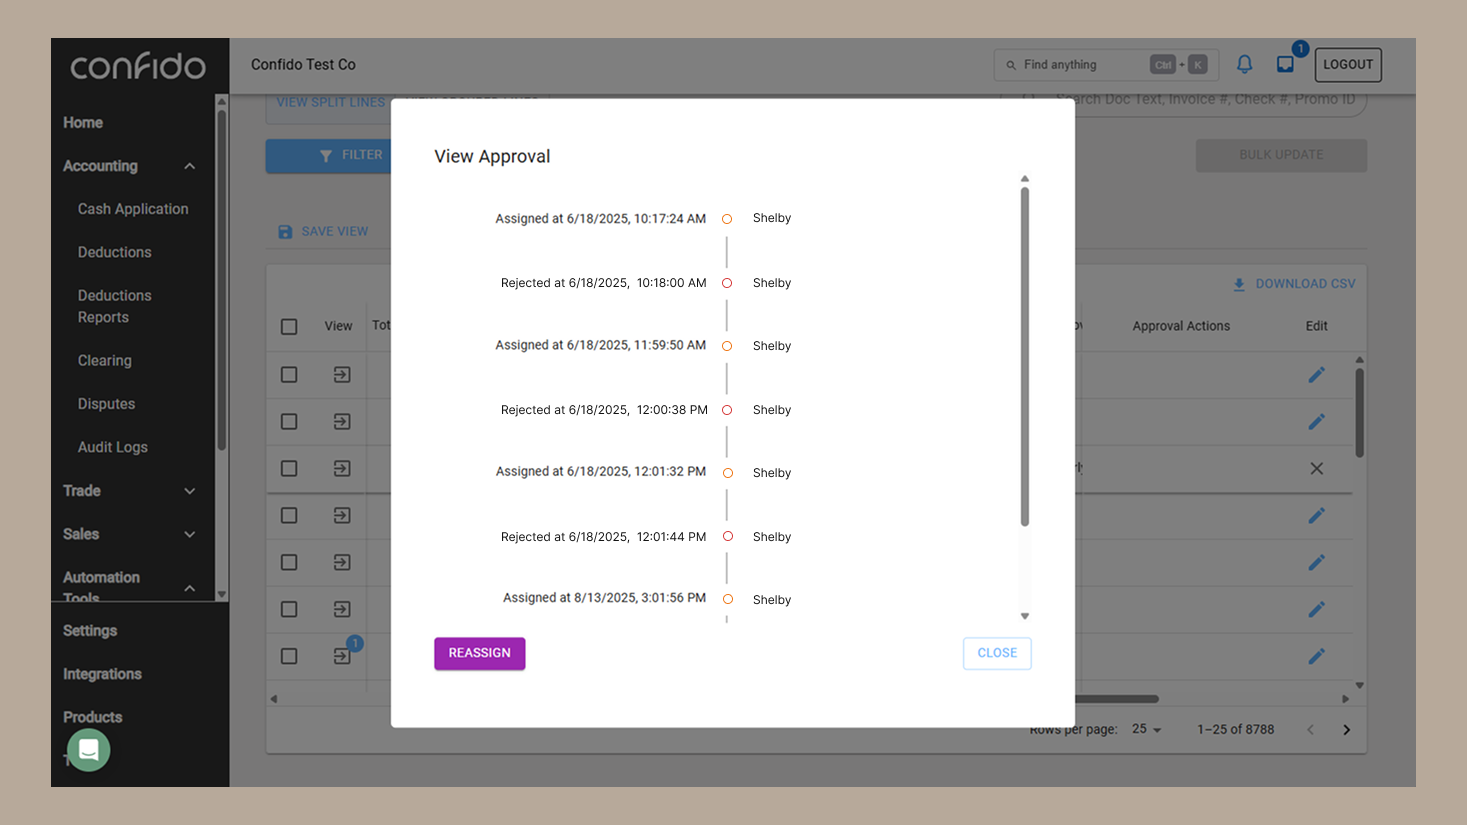Check the sixth table row checkbox
The width and height of the screenshot is (1467, 825).
click(x=289, y=609)
